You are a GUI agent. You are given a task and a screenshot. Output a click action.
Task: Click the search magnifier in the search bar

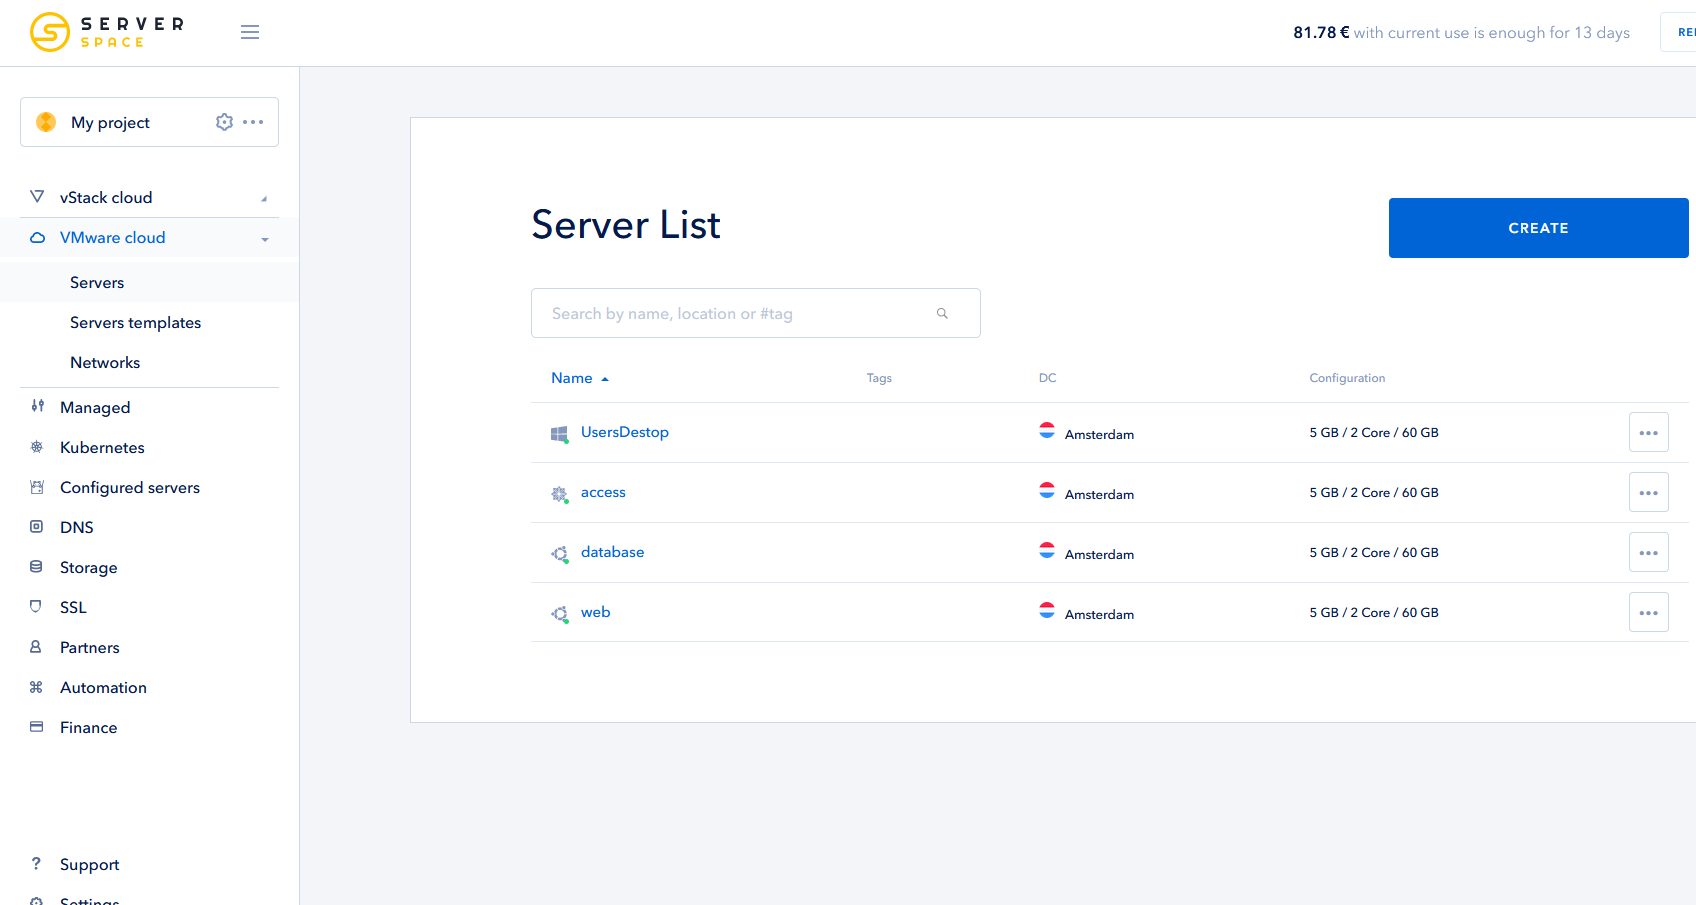942,313
